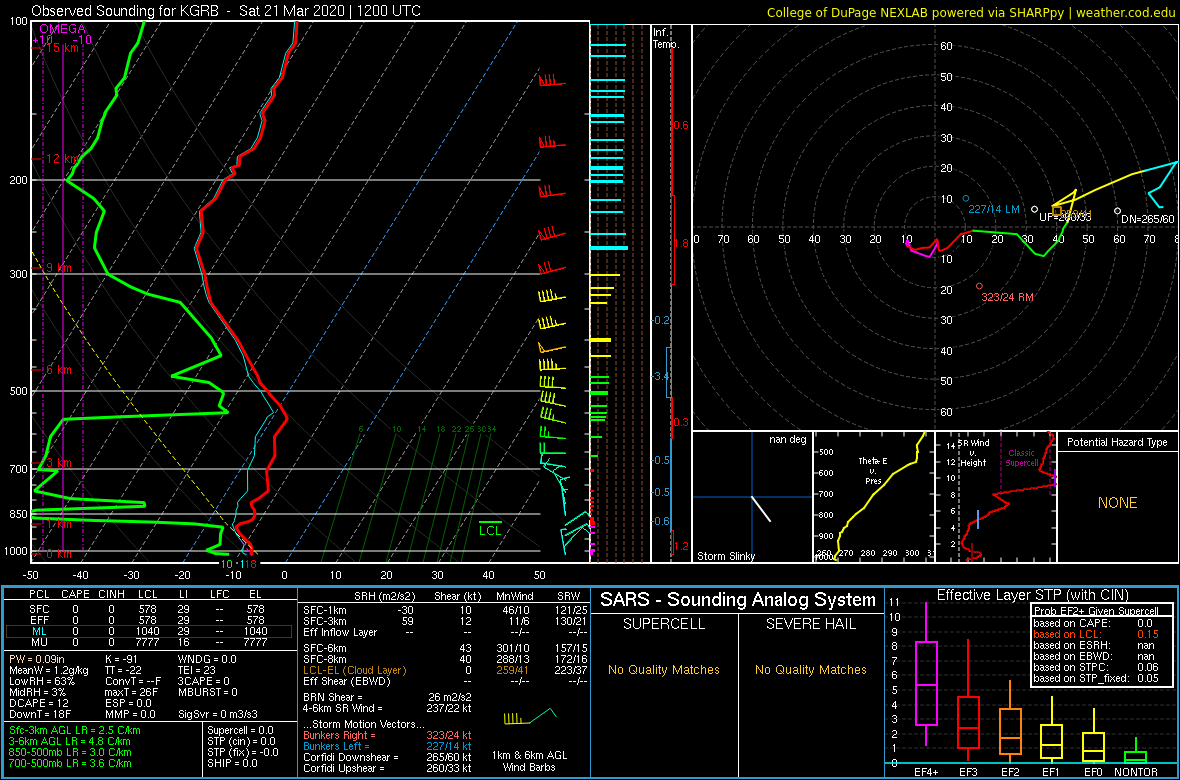Click the SUPERCELL column heading
Viewport: 1180px width, 780px height.
663,624
